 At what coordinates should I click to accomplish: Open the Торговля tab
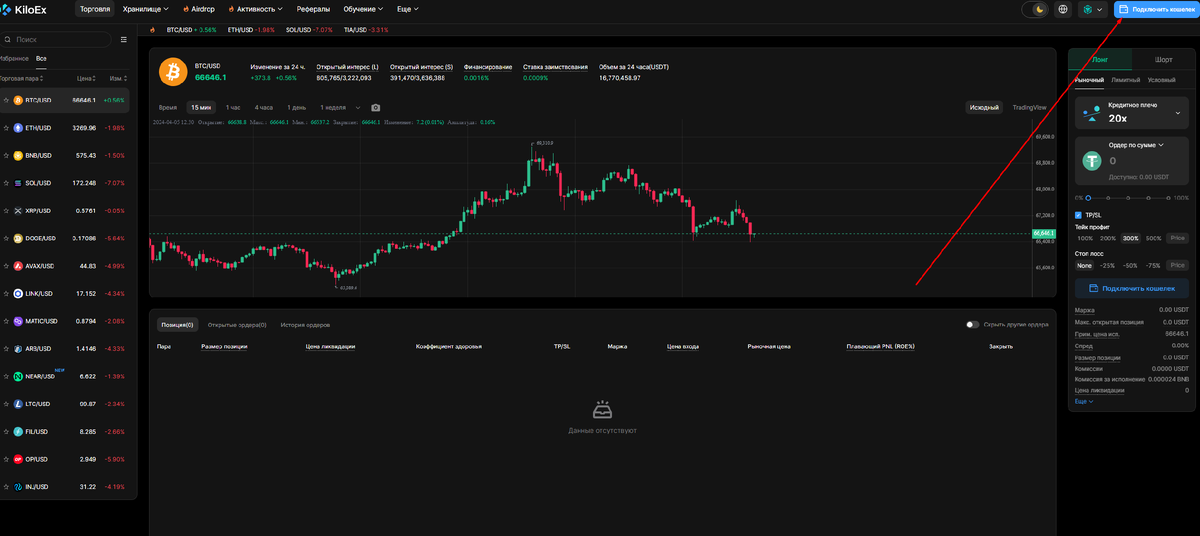coord(95,9)
